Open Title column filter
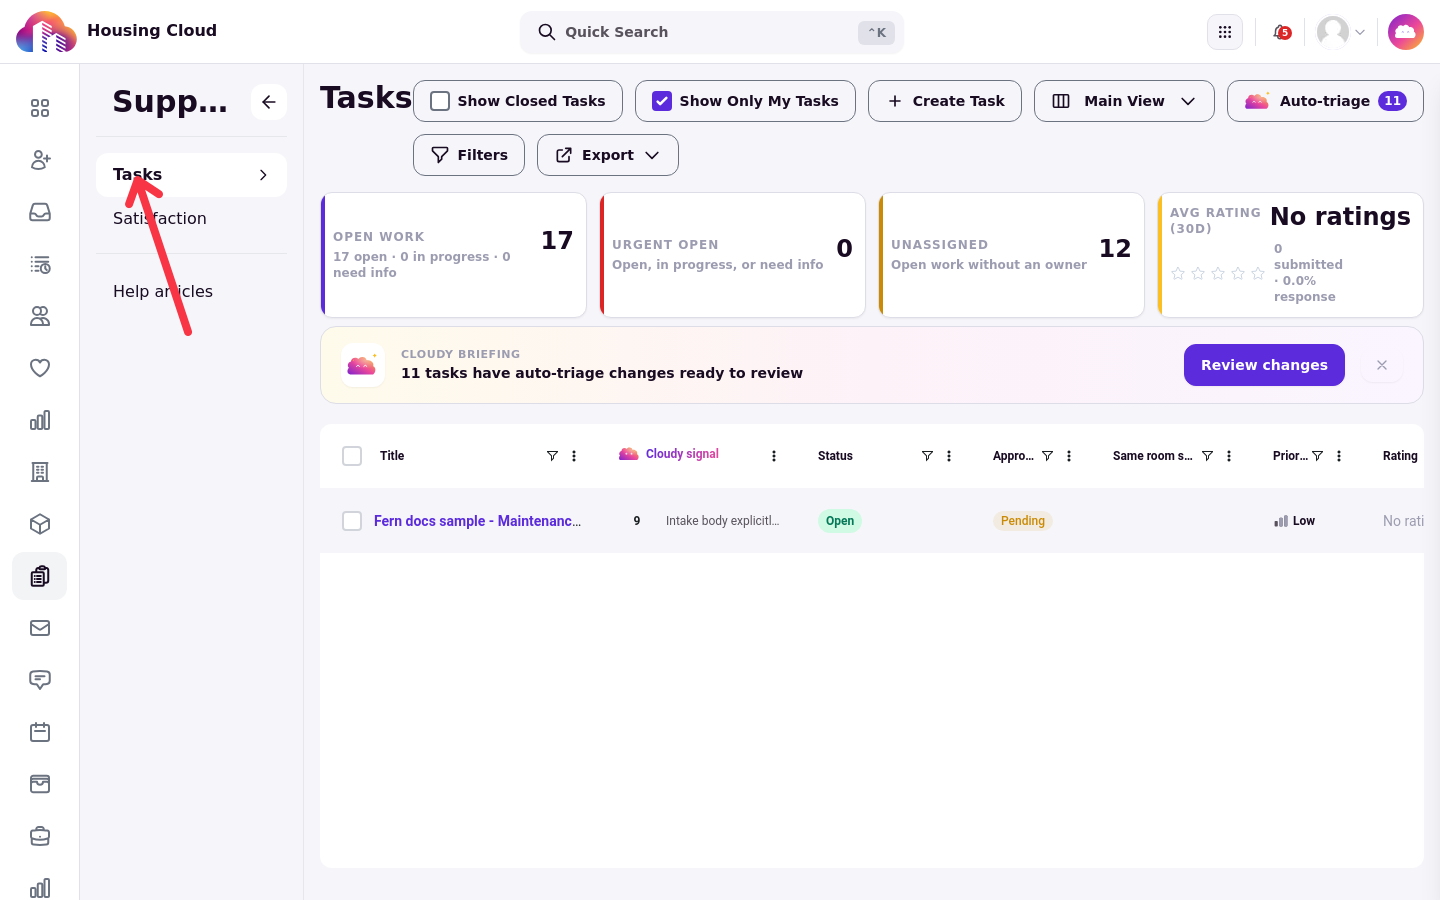The width and height of the screenshot is (1440, 900). pos(552,456)
